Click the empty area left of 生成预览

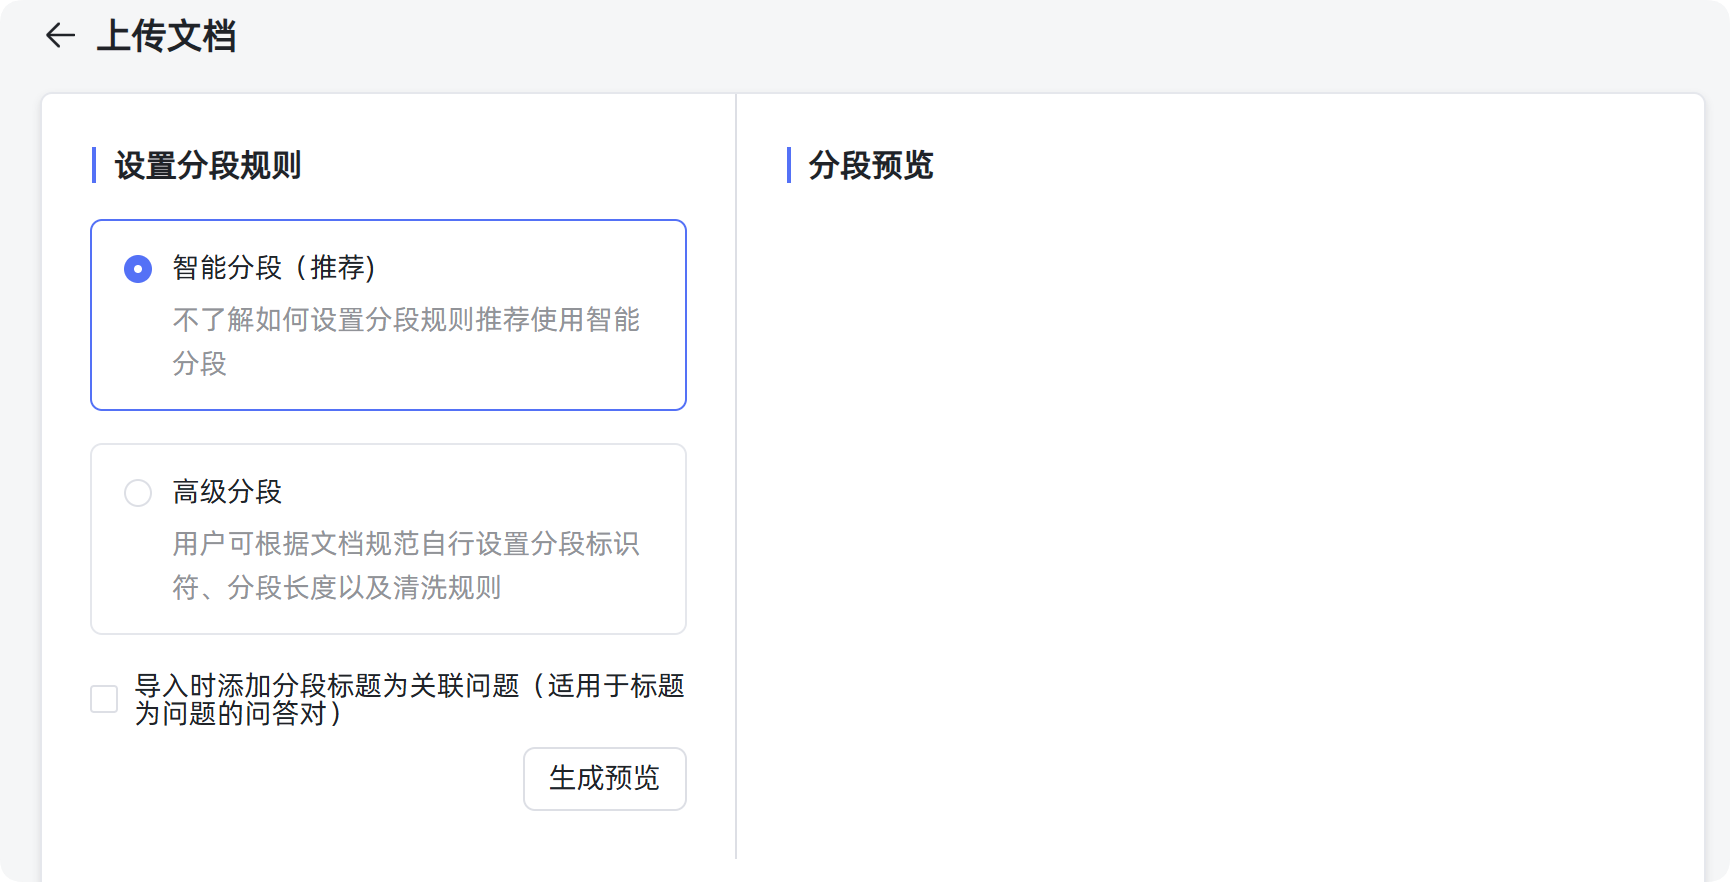coord(300,779)
